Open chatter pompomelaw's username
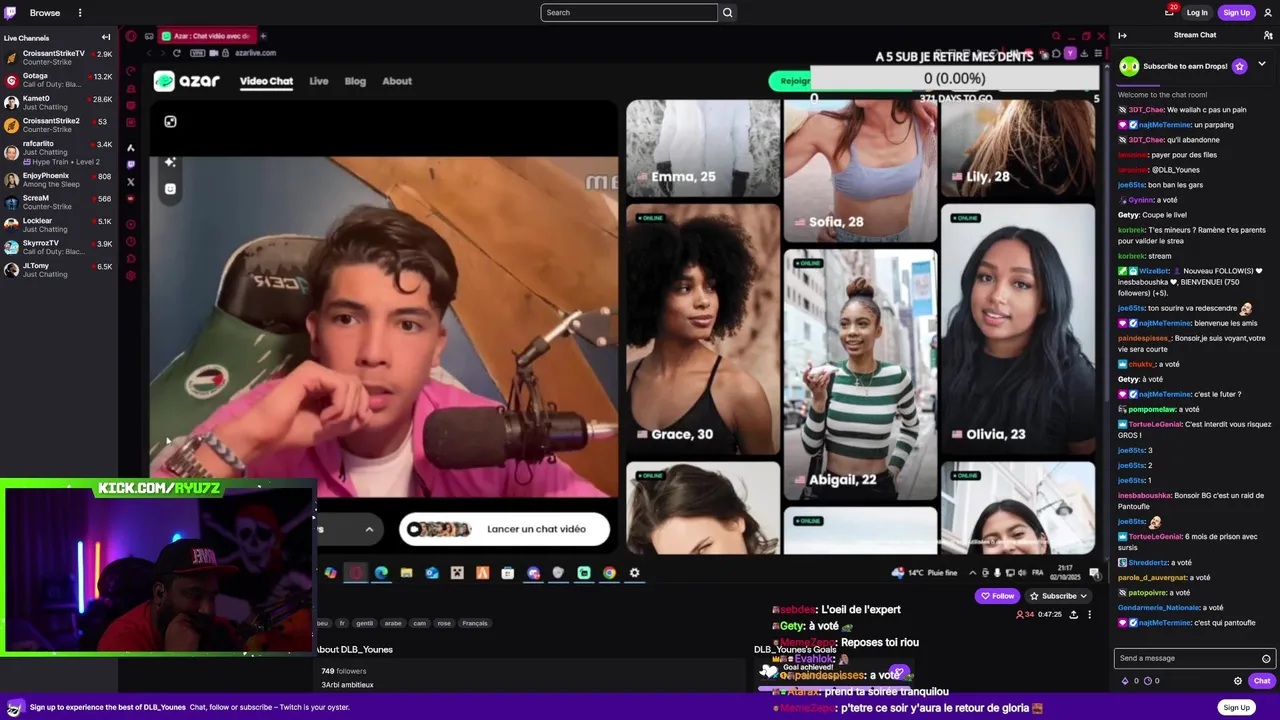Screen dimensions: 1280x720 pyautogui.click(x=1151, y=409)
